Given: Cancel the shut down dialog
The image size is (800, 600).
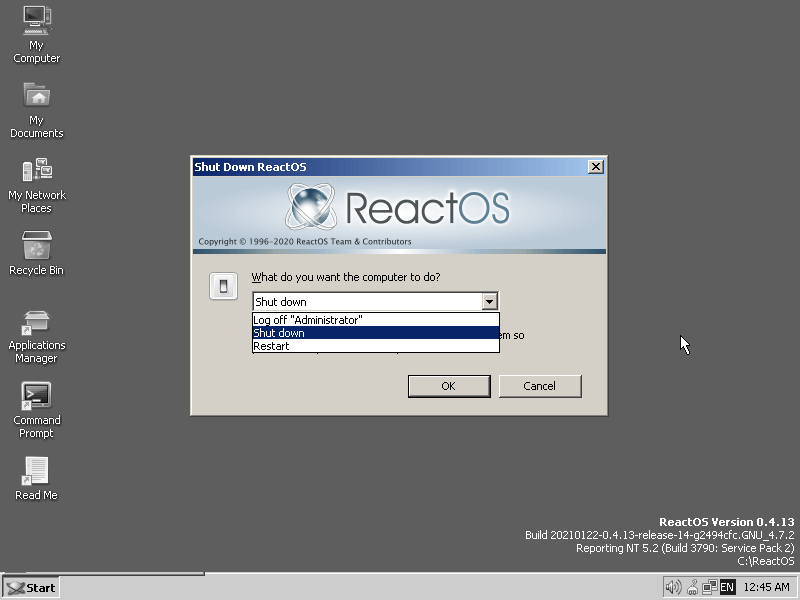Looking at the screenshot, I should click(x=540, y=386).
